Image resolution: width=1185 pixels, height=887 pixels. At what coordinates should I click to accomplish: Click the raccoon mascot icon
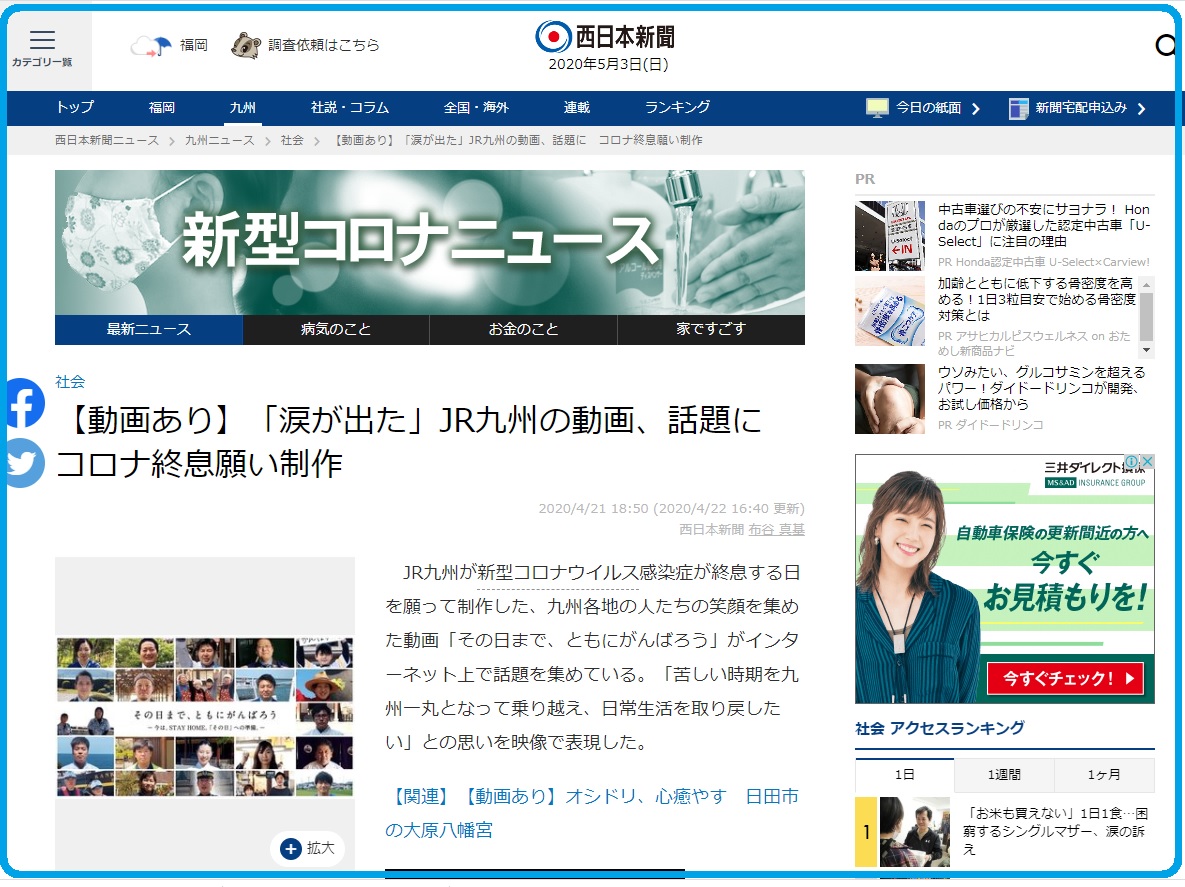[246, 45]
